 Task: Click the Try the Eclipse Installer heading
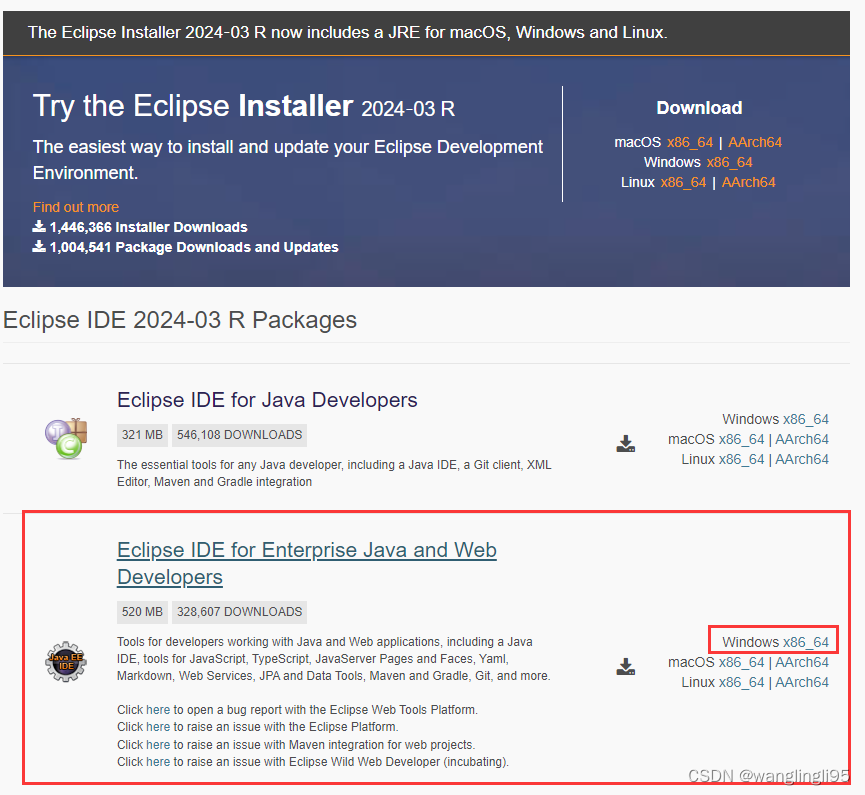(244, 105)
